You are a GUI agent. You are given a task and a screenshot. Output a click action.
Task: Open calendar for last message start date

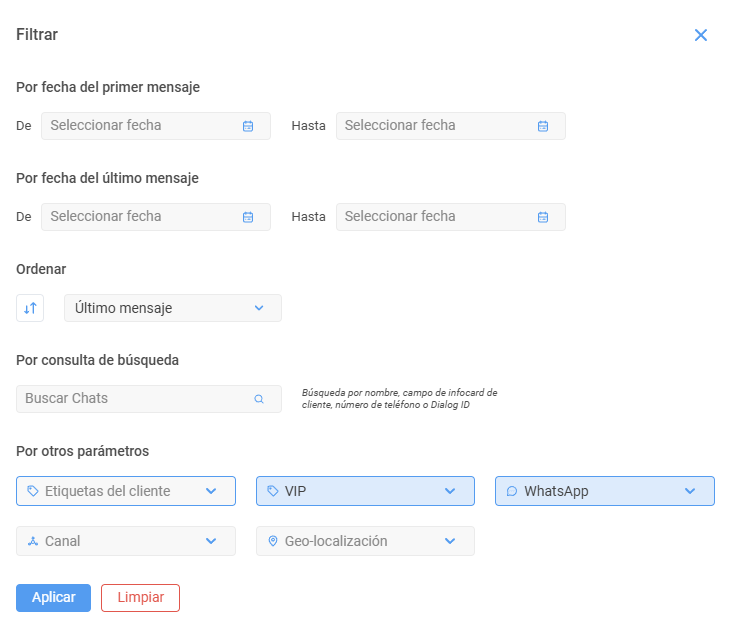coord(248,217)
